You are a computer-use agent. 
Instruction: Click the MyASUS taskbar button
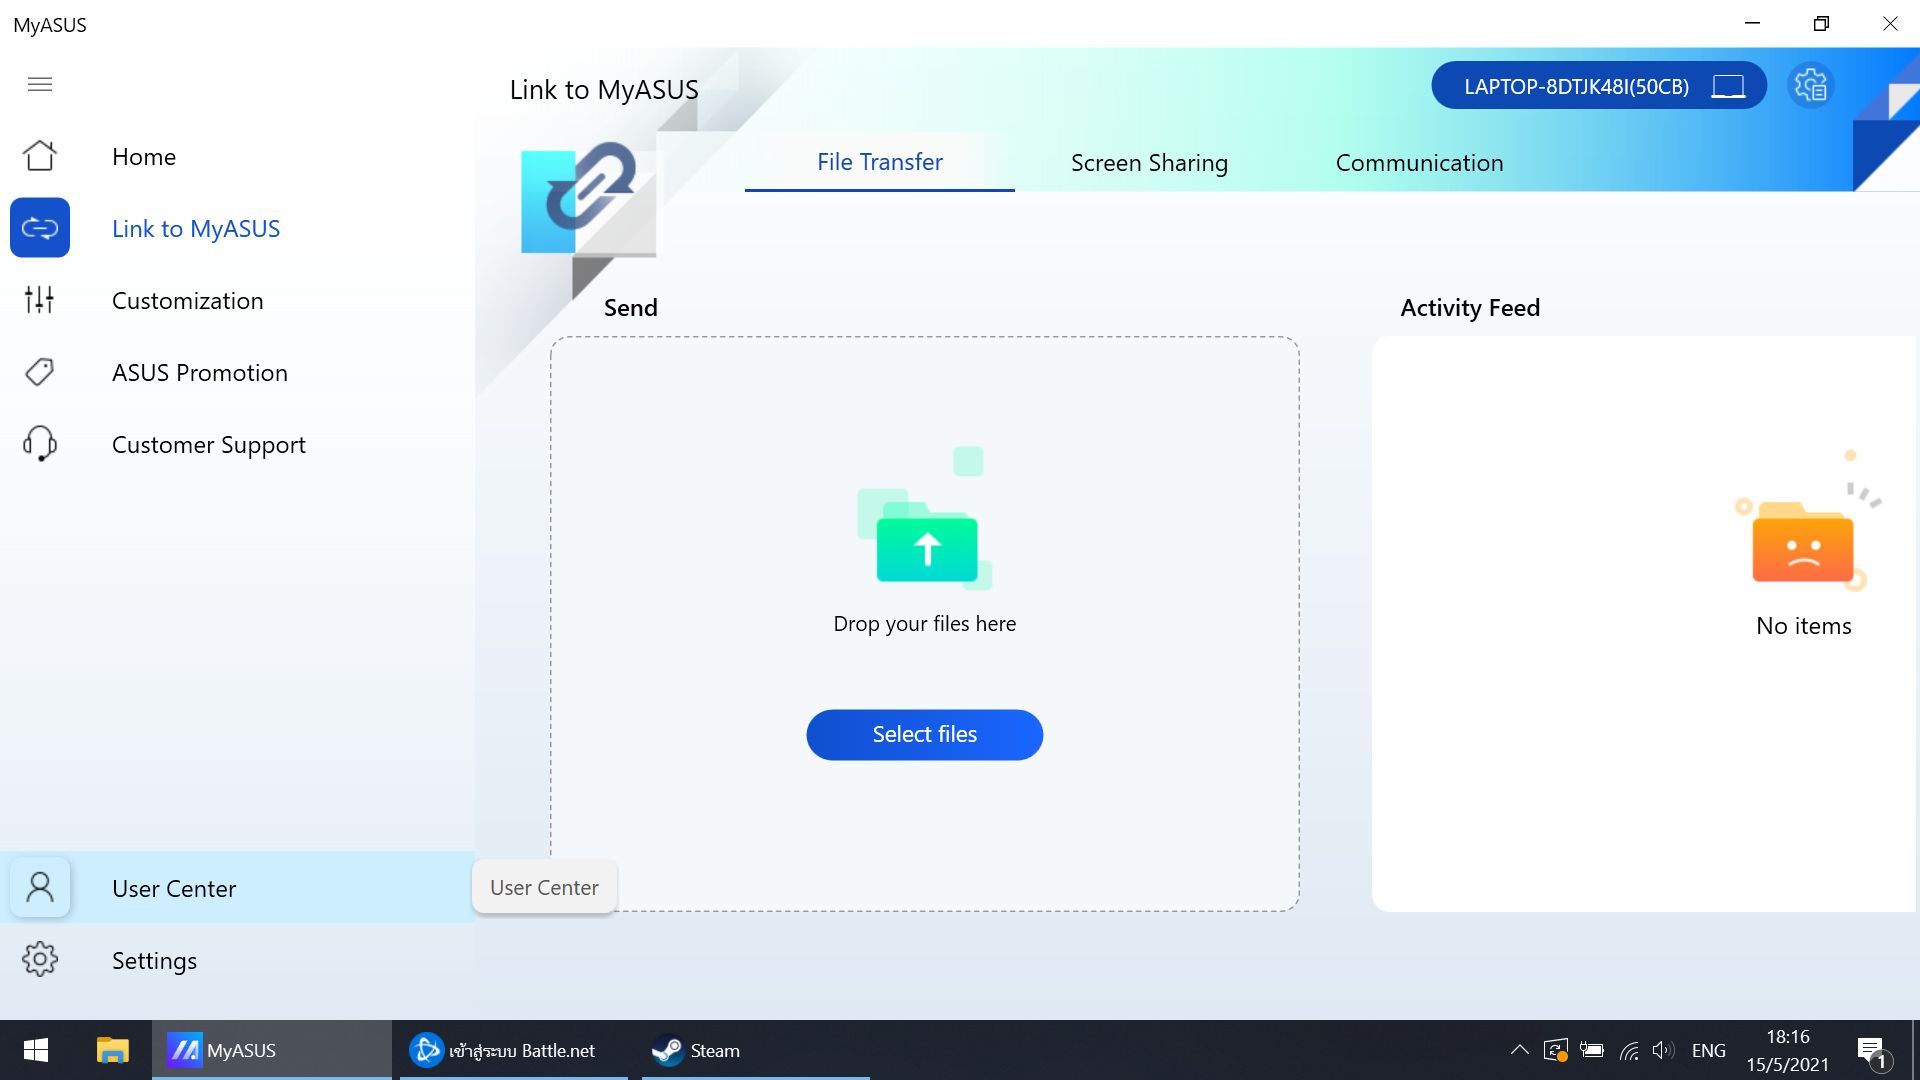tap(271, 1050)
